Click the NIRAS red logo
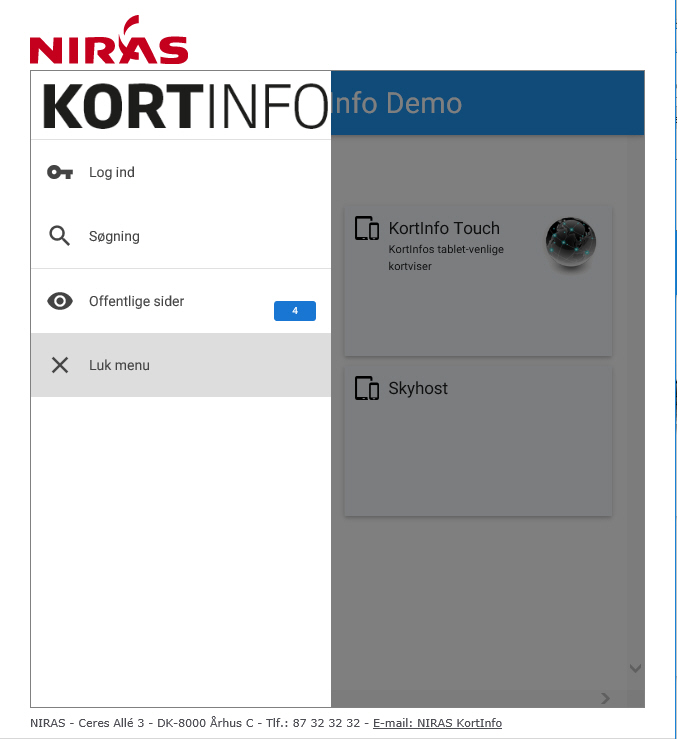The image size is (677, 739). coord(109,40)
